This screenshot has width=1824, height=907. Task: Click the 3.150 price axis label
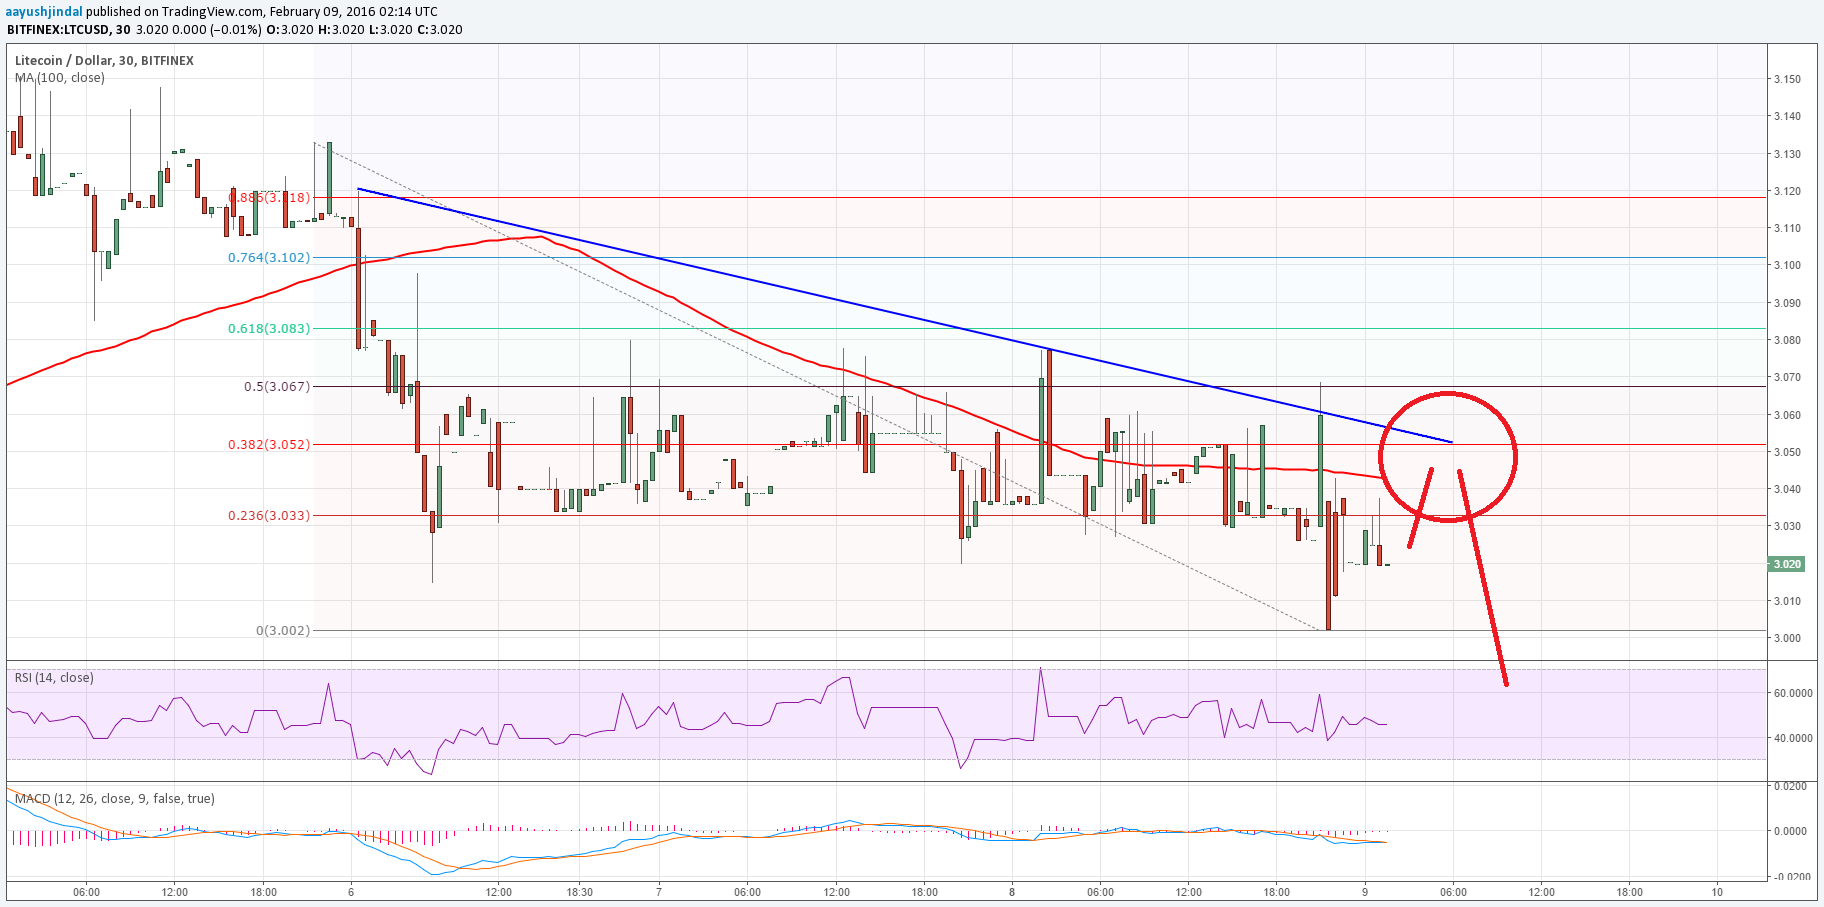coord(1787,79)
